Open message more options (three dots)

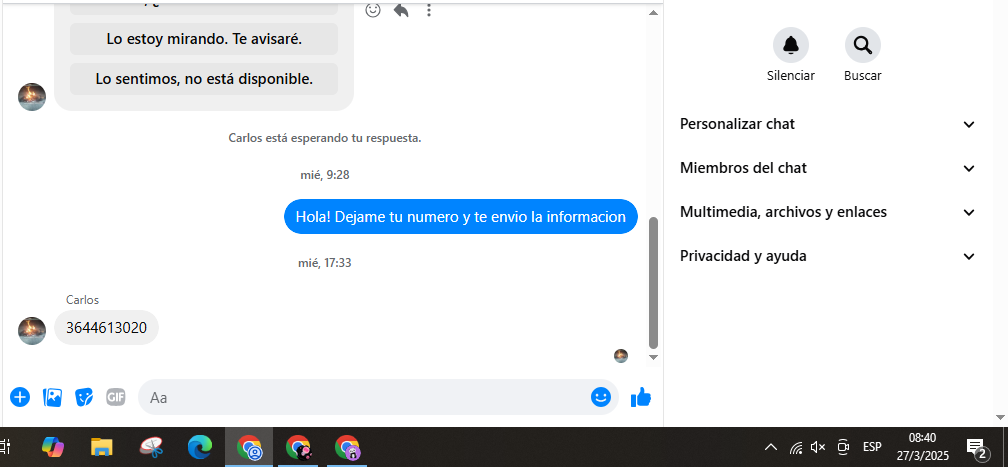click(x=429, y=10)
